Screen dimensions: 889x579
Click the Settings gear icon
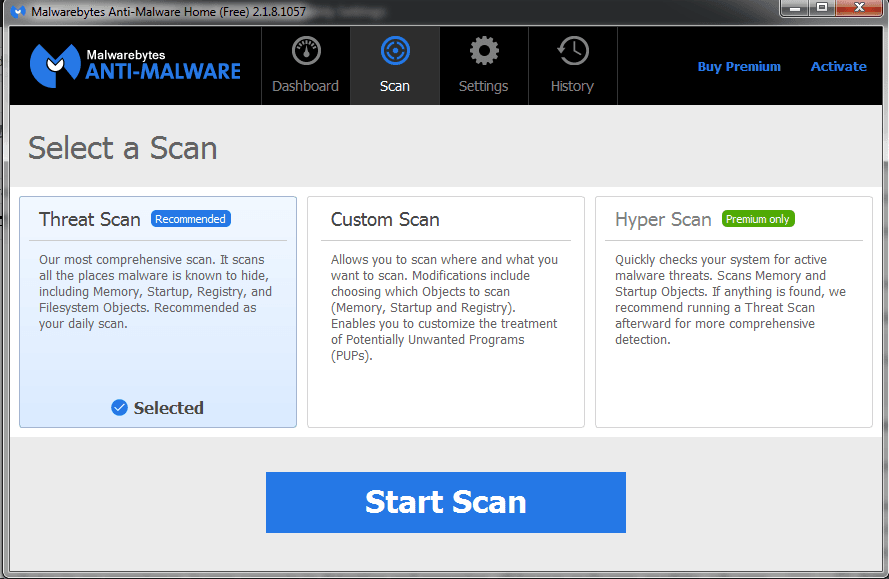[484, 51]
